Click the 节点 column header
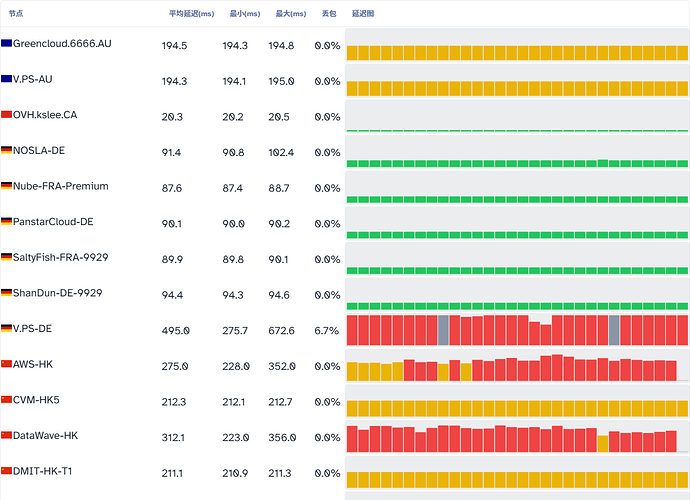The image size is (690, 500). 16,14
